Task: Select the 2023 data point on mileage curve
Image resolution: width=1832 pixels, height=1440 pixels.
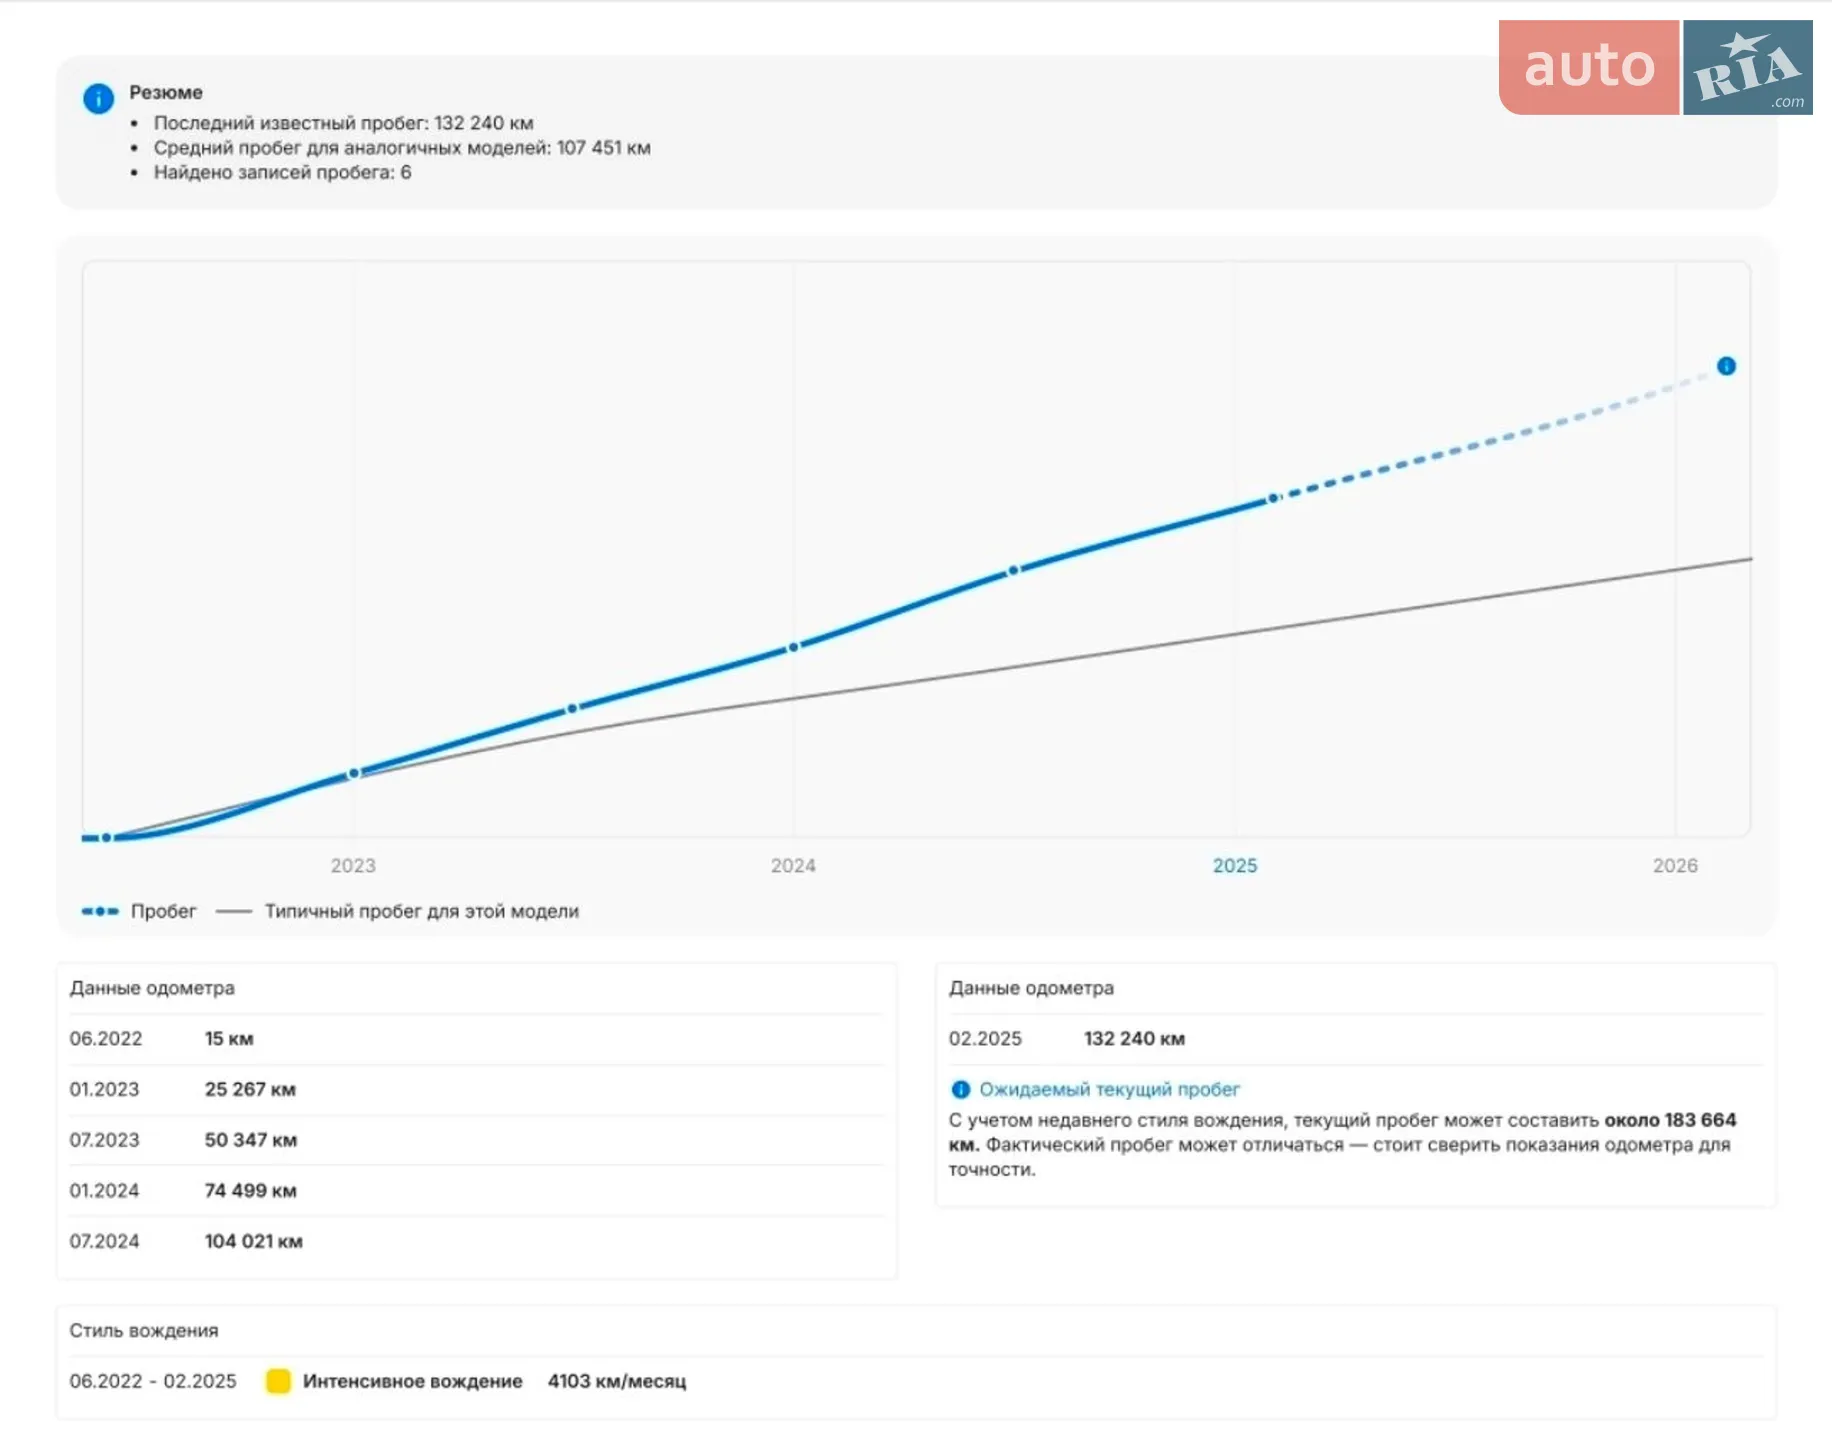Action: (x=353, y=773)
